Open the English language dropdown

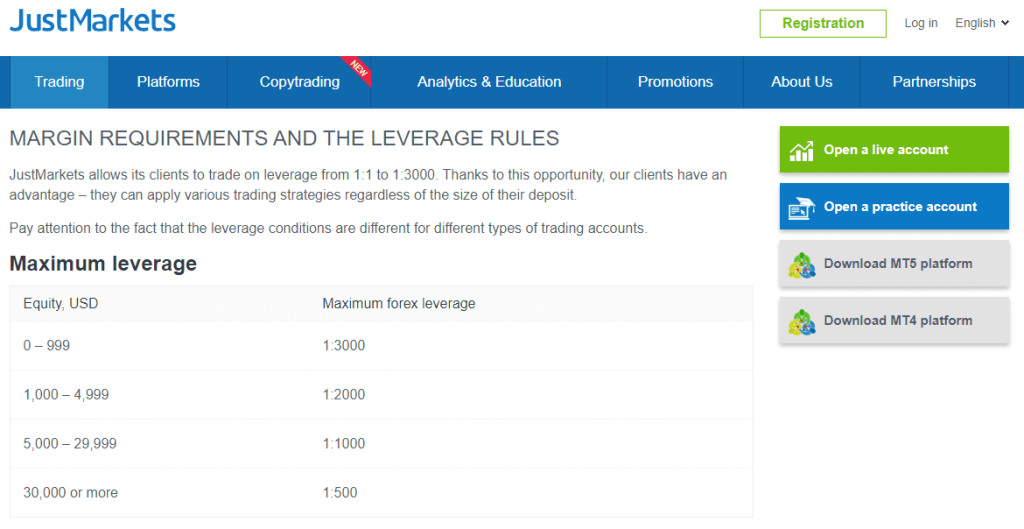[x=982, y=23]
